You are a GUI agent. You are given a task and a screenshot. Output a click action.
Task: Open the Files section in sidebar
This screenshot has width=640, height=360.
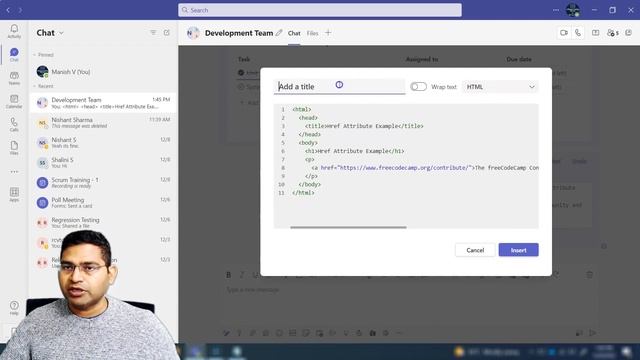point(14,148)
